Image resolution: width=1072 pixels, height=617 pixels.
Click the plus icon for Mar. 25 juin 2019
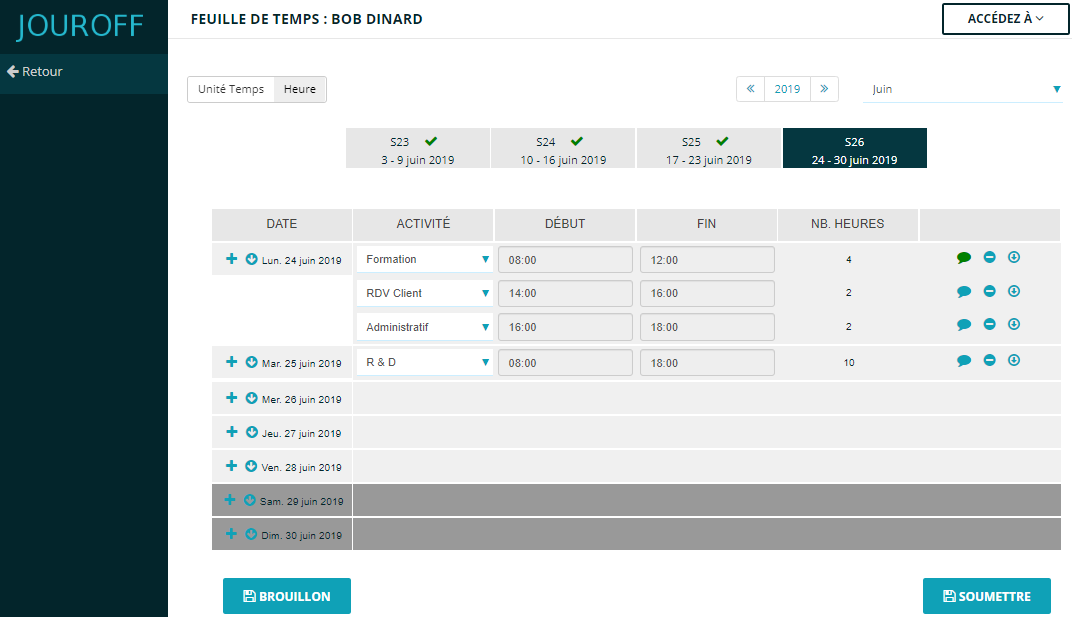[232, 362]
